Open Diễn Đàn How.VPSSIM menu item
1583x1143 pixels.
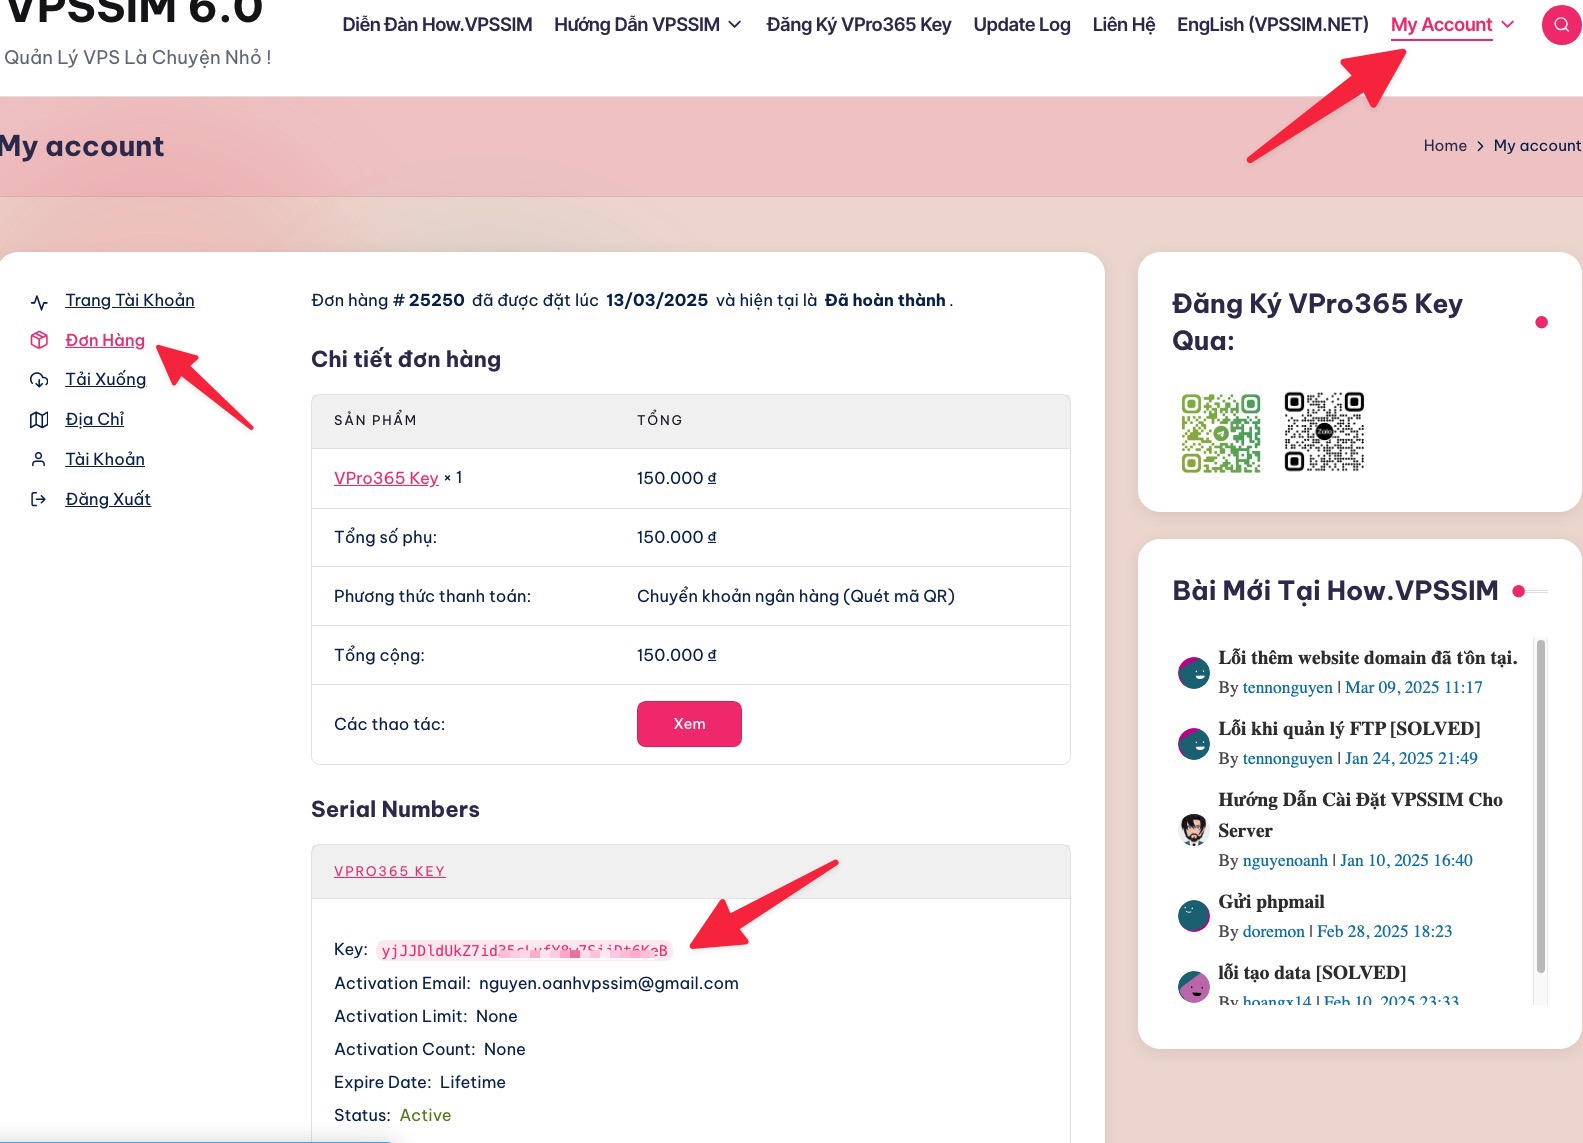[437, 25]
